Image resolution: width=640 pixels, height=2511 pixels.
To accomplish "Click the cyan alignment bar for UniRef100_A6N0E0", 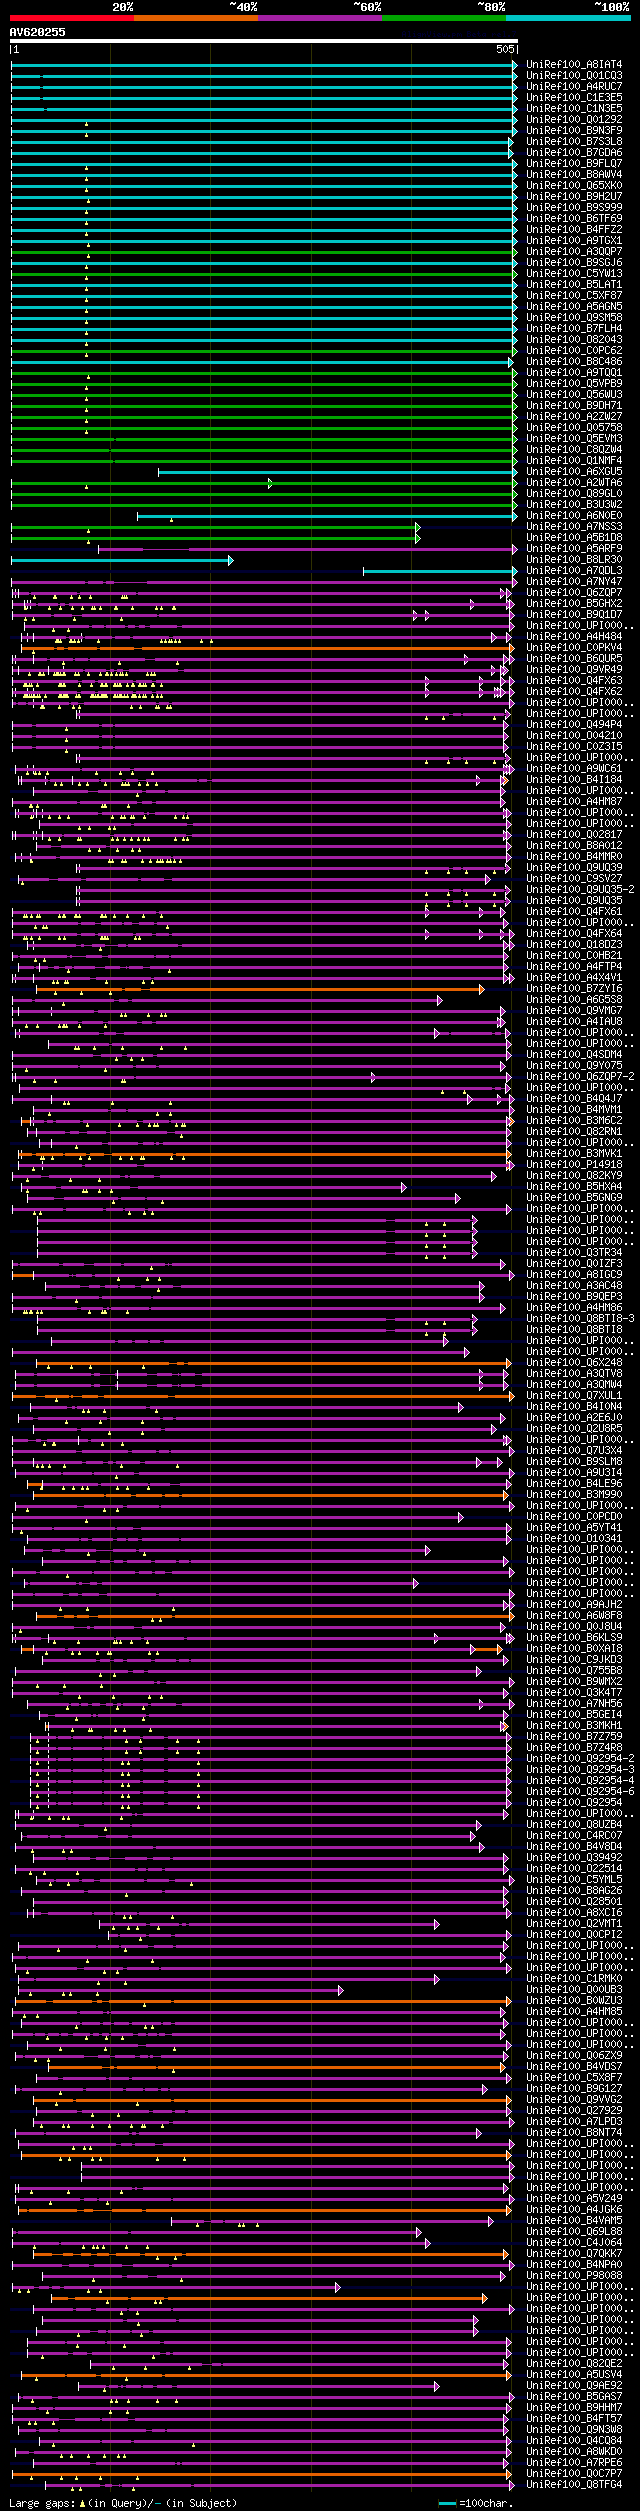I will 327,516.
